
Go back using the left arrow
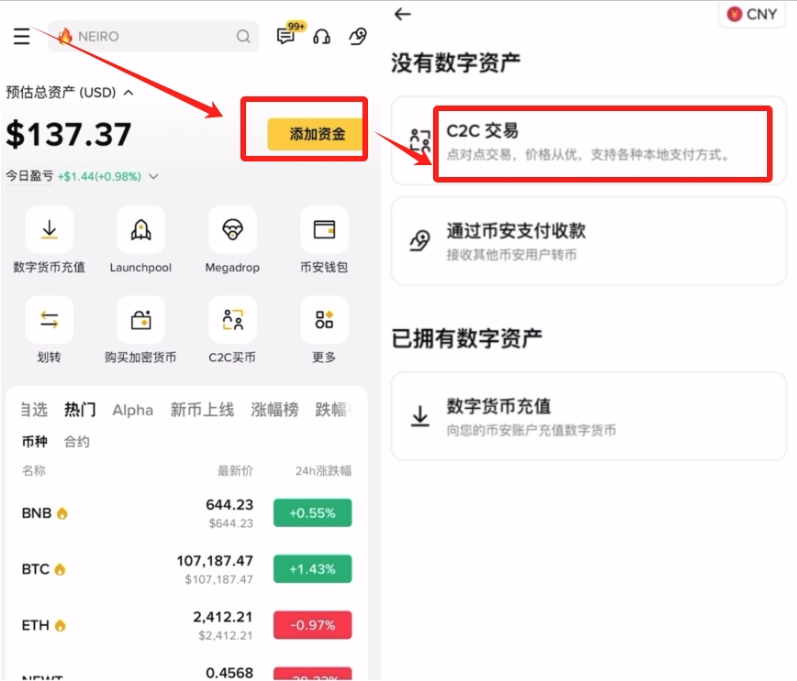pyautogui.click(x=403, y=14)
